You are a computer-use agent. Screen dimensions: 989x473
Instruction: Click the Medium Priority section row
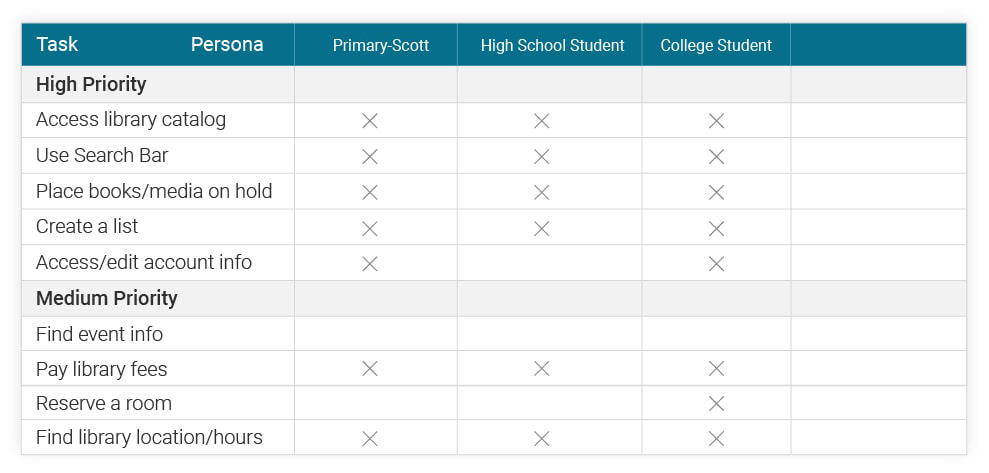[x=494, y=298]
